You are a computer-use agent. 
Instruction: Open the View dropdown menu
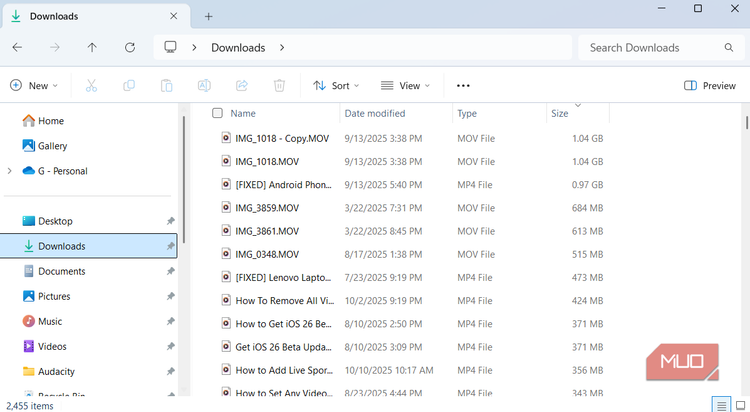click(406, 86)
